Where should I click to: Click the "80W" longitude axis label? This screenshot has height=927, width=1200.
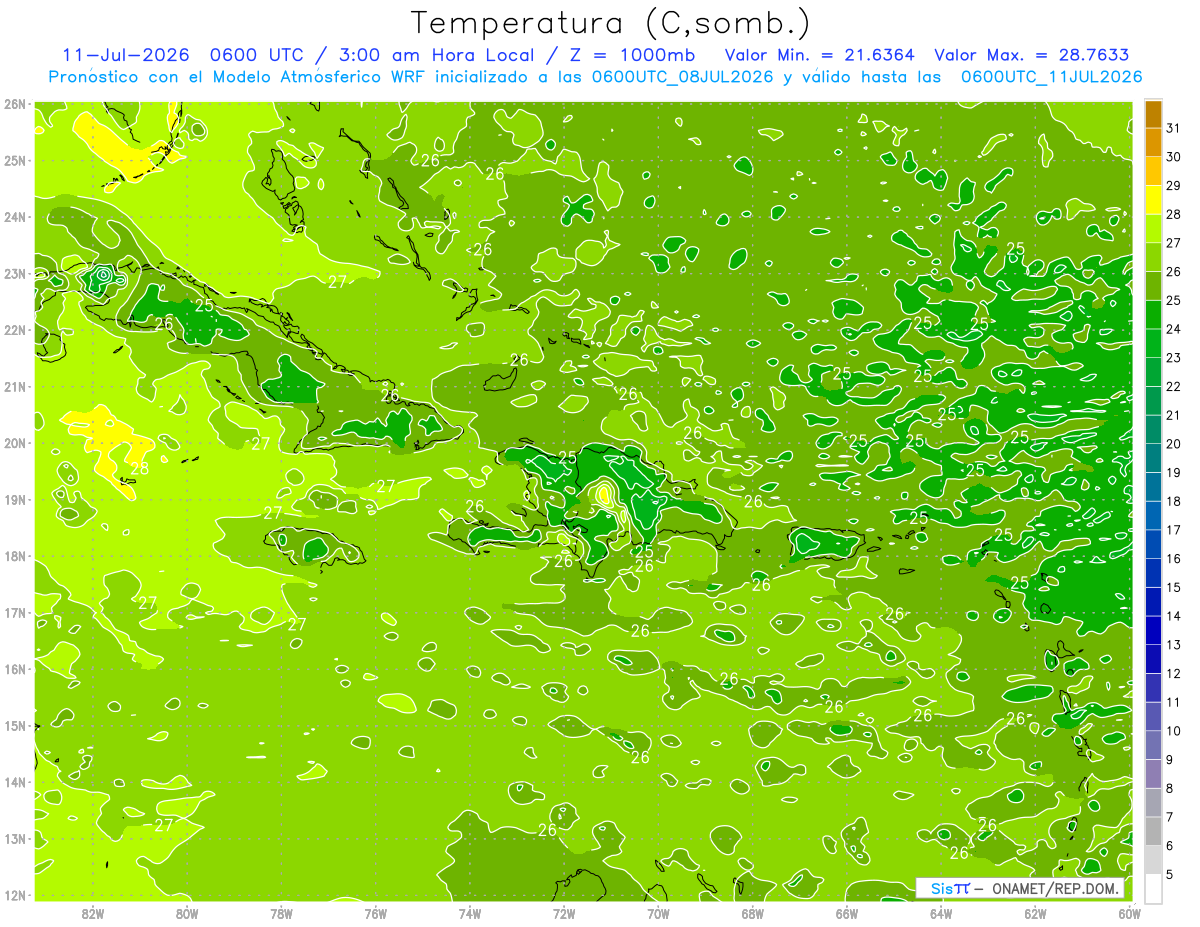coord(187,913)
